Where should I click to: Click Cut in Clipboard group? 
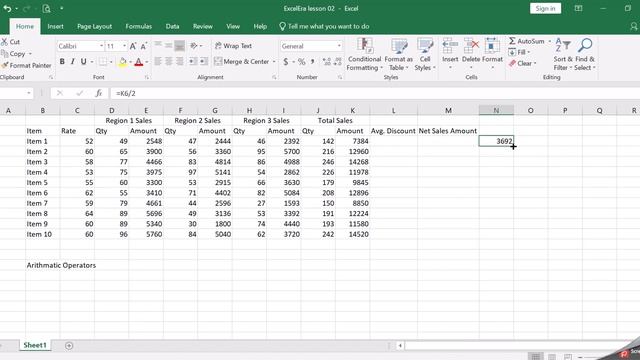[x=11, y=42]
